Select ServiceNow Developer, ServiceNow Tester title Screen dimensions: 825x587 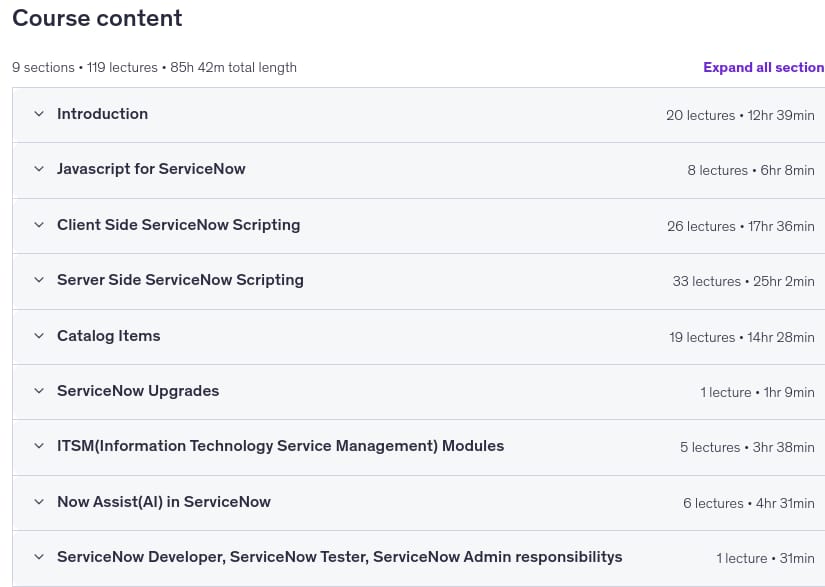click(339, 557)
